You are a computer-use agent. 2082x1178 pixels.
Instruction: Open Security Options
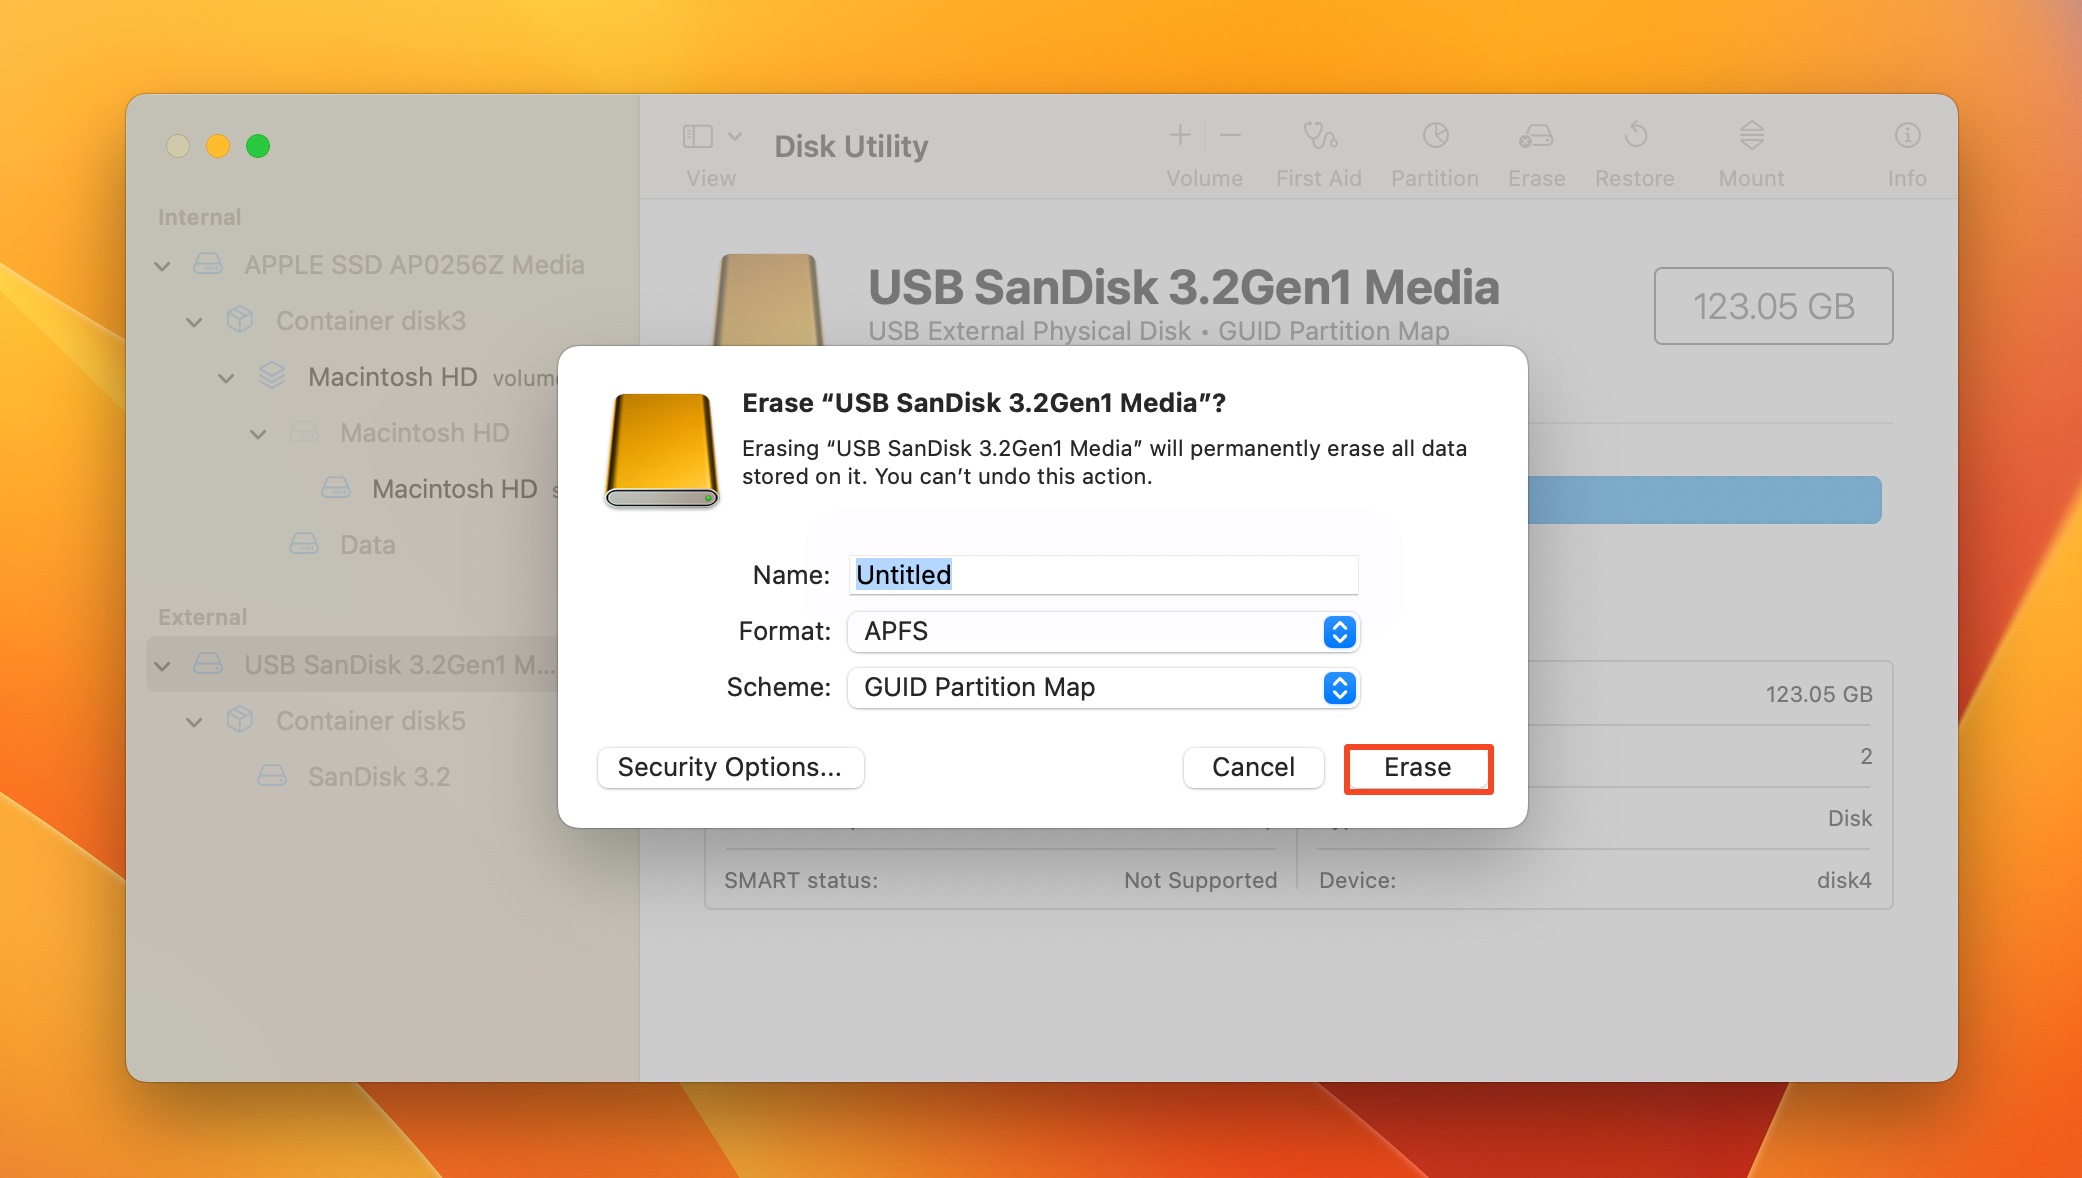(730, 768)
